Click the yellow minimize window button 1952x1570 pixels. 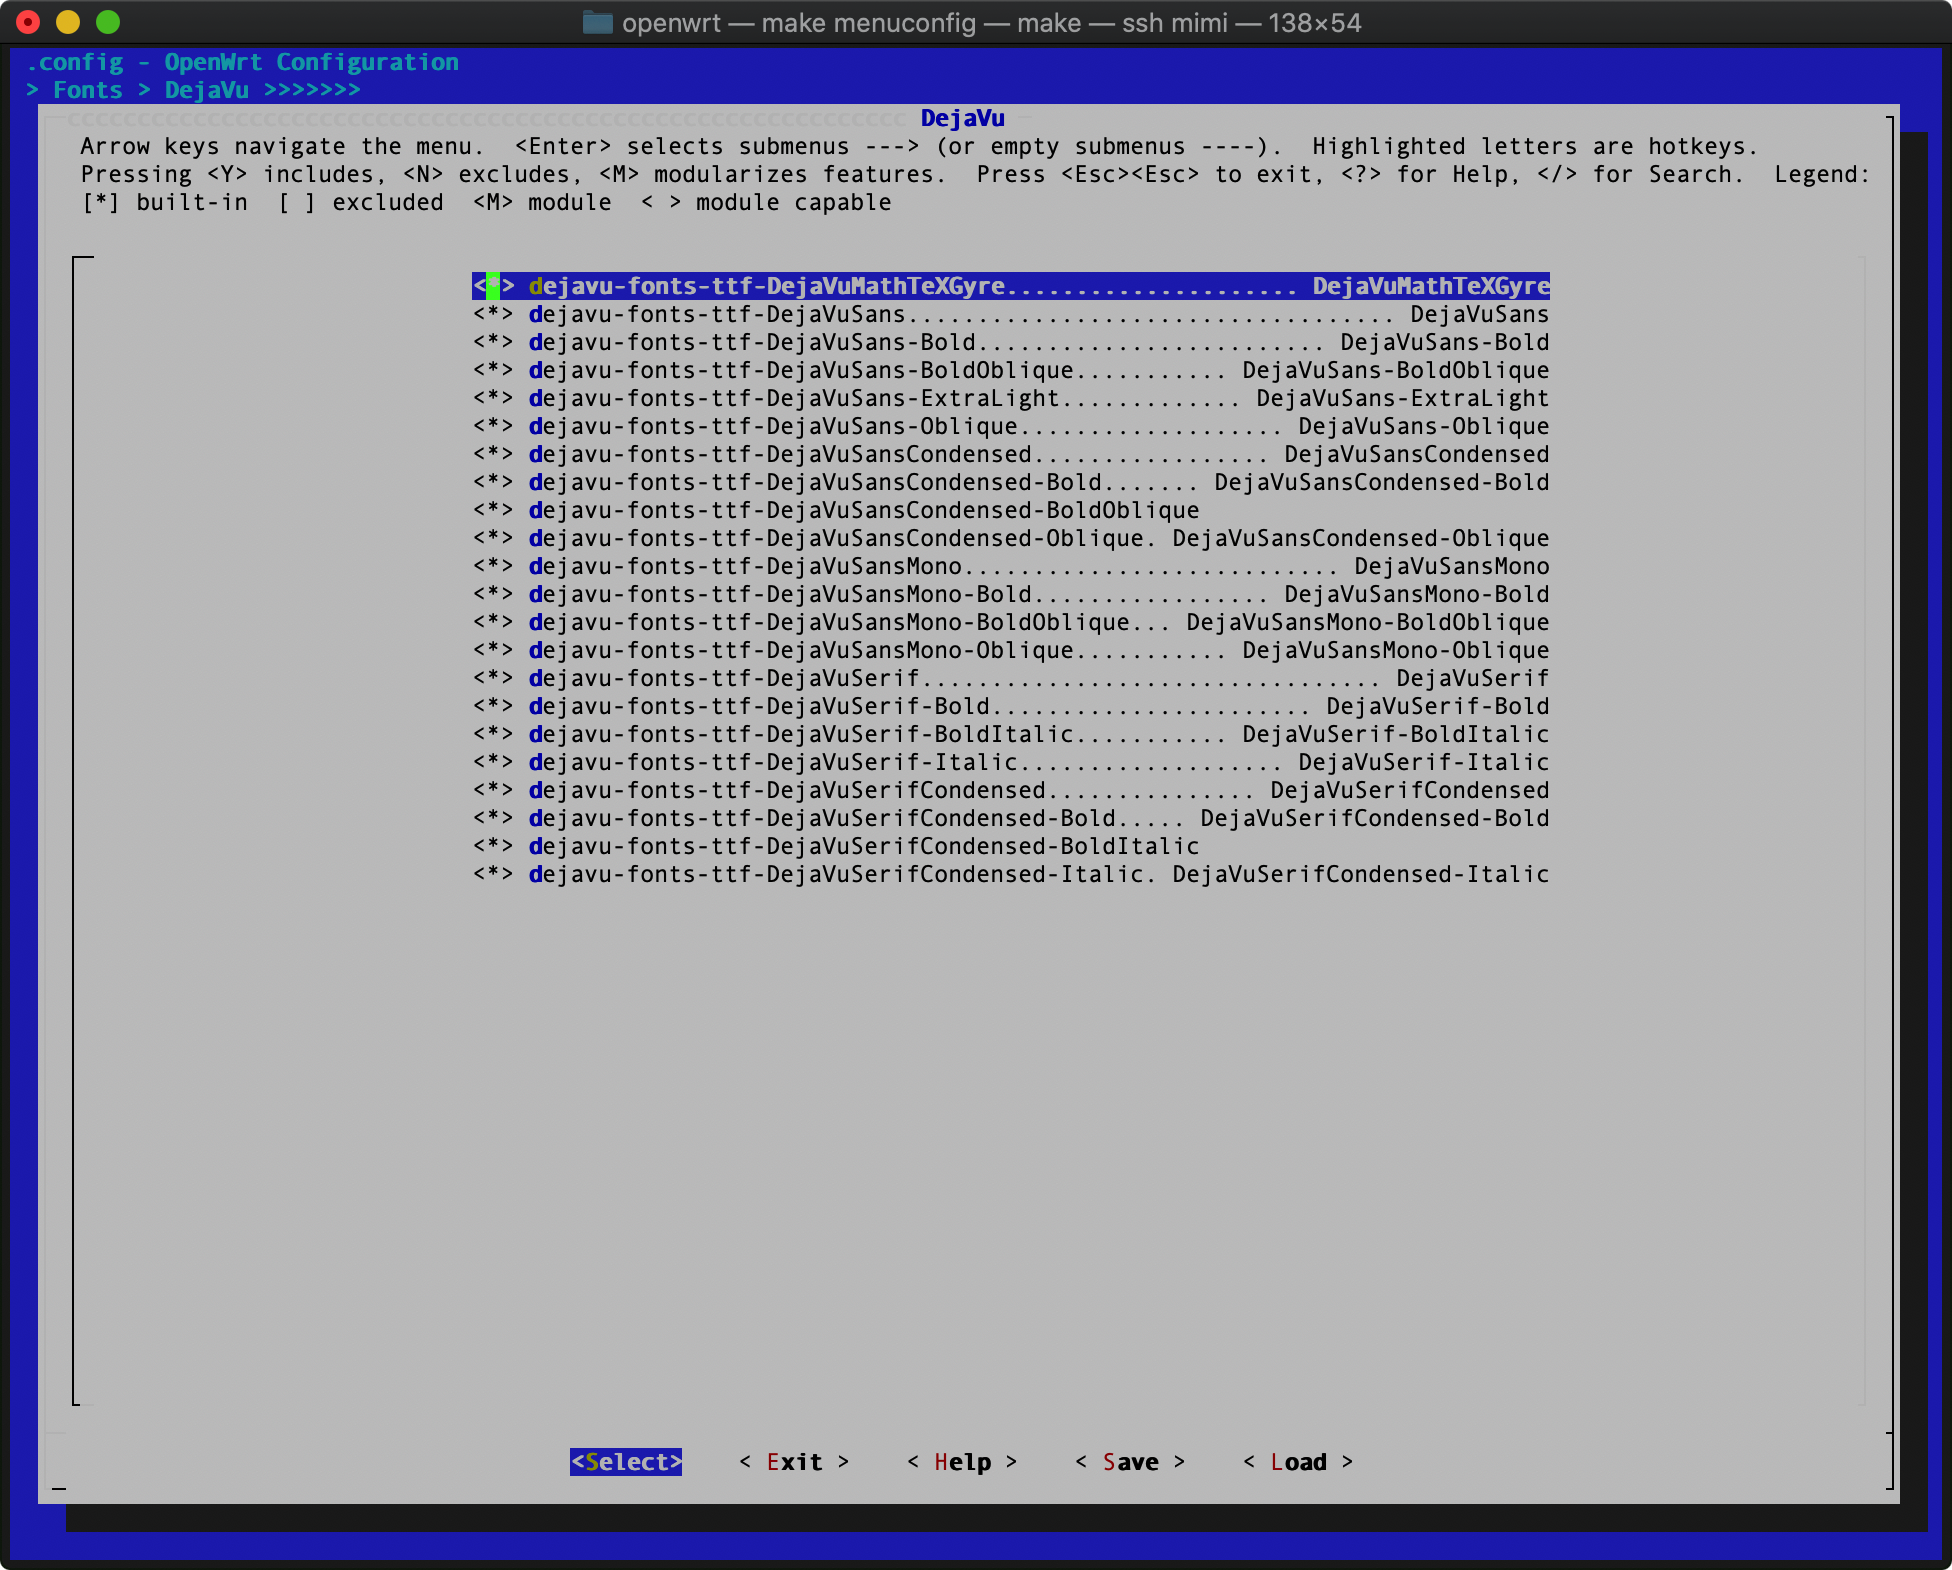click(68, 22)
